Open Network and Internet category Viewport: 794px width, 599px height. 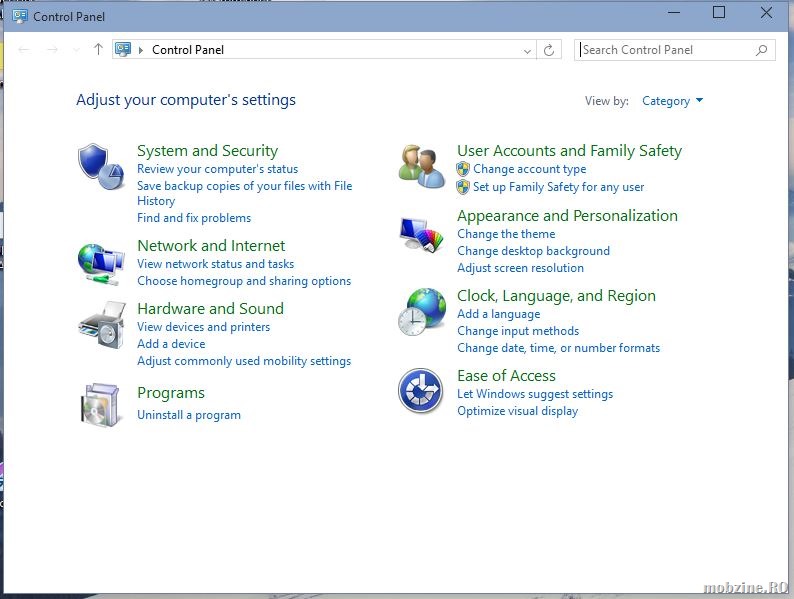tap(211, 246)
